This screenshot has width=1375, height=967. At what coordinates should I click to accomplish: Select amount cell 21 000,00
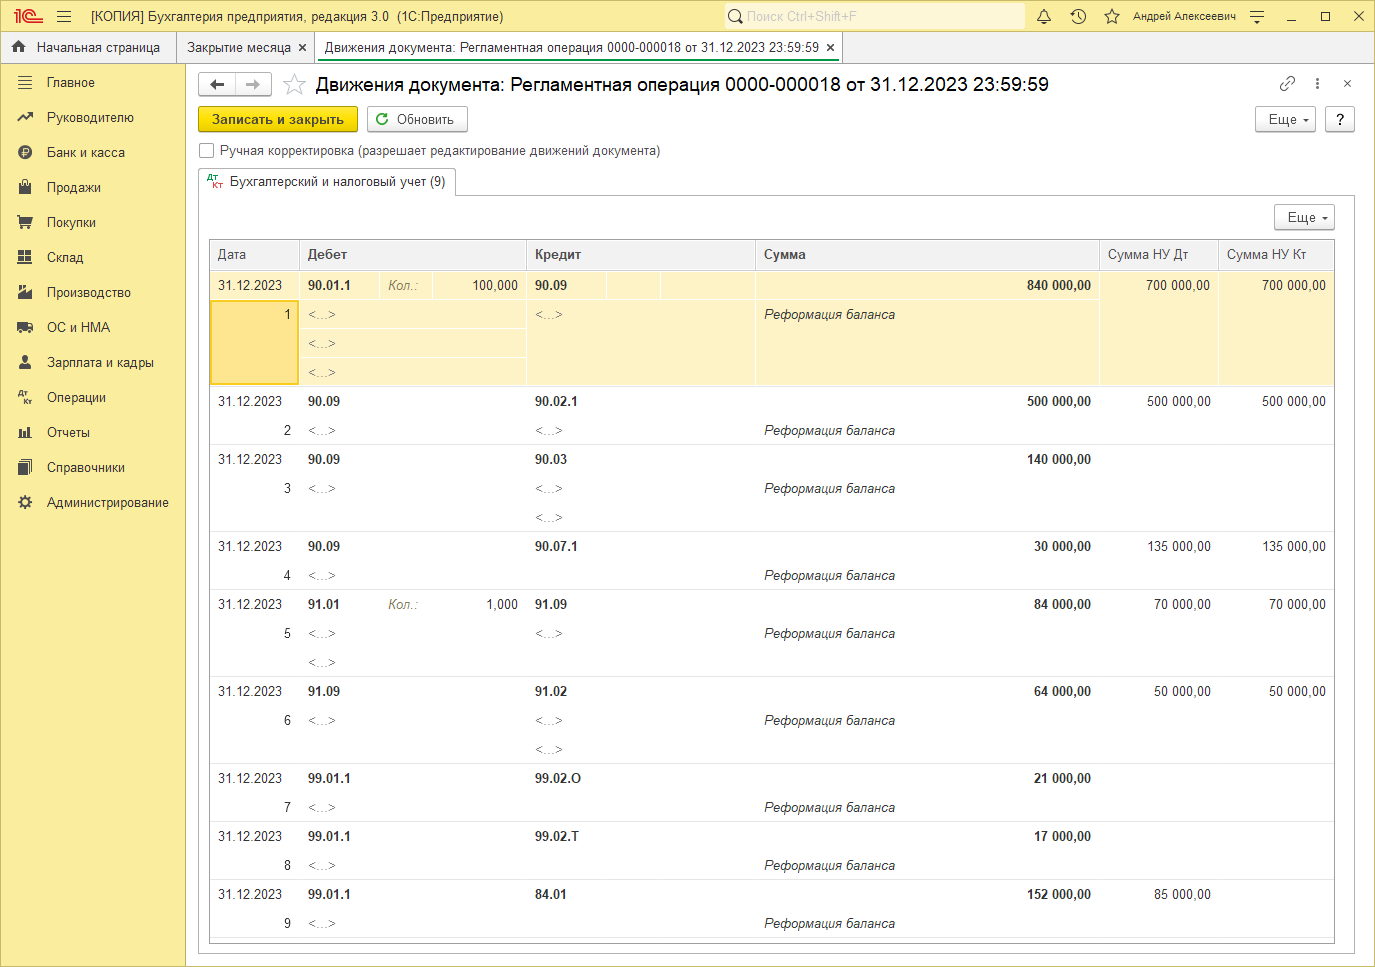click(x=1062, y=779)
